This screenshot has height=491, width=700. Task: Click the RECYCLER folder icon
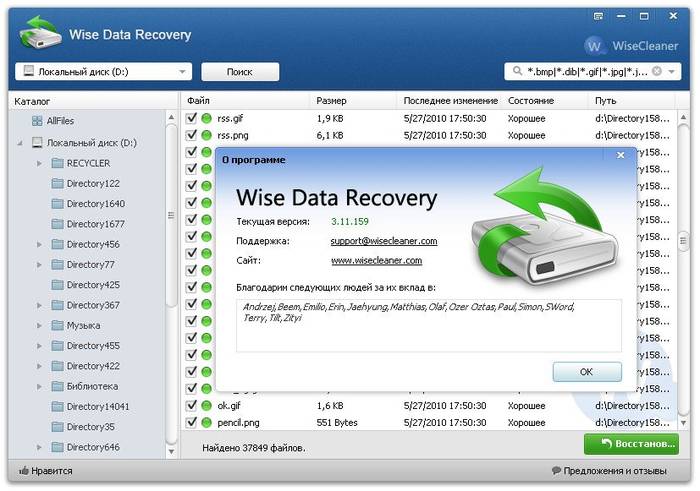[56, 163]
